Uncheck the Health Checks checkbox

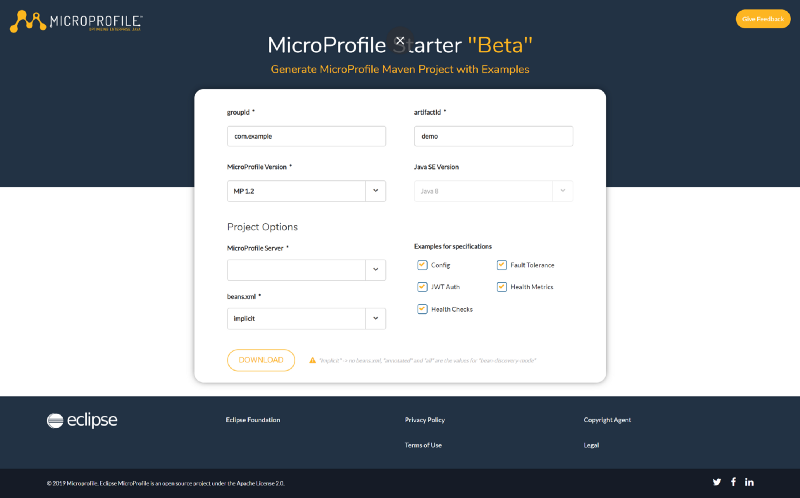click(422, 309)
